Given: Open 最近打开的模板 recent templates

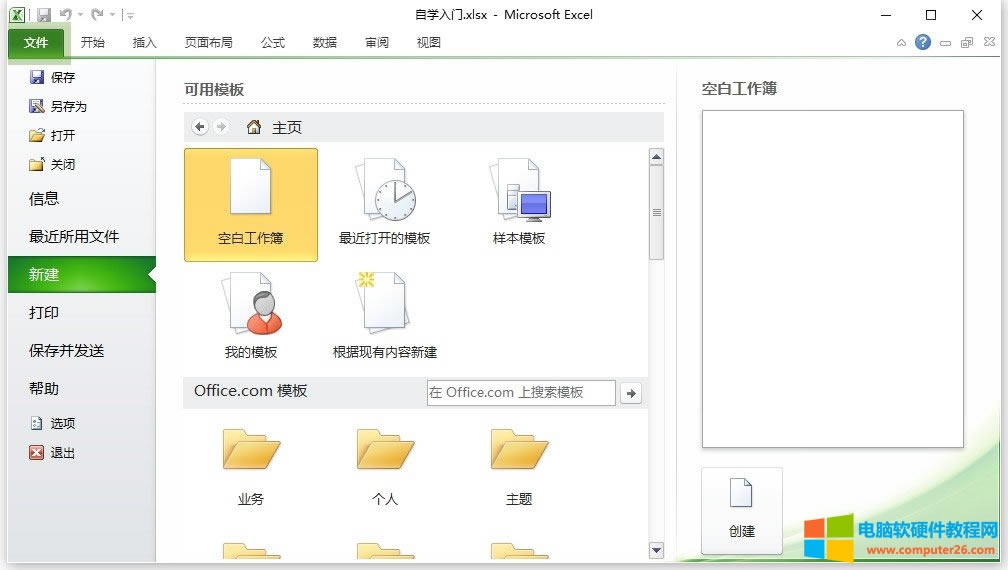Looking at the screenshot, I should [384, 204].
